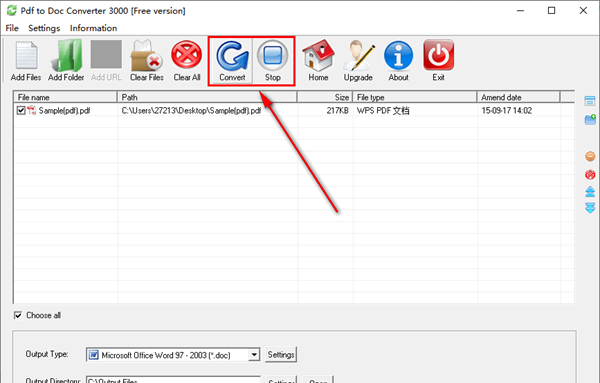Sort by the Path column header
Image resolution: width=600 pixels, height=383 pixels.
pyautogui.click(x=207, y=97)
